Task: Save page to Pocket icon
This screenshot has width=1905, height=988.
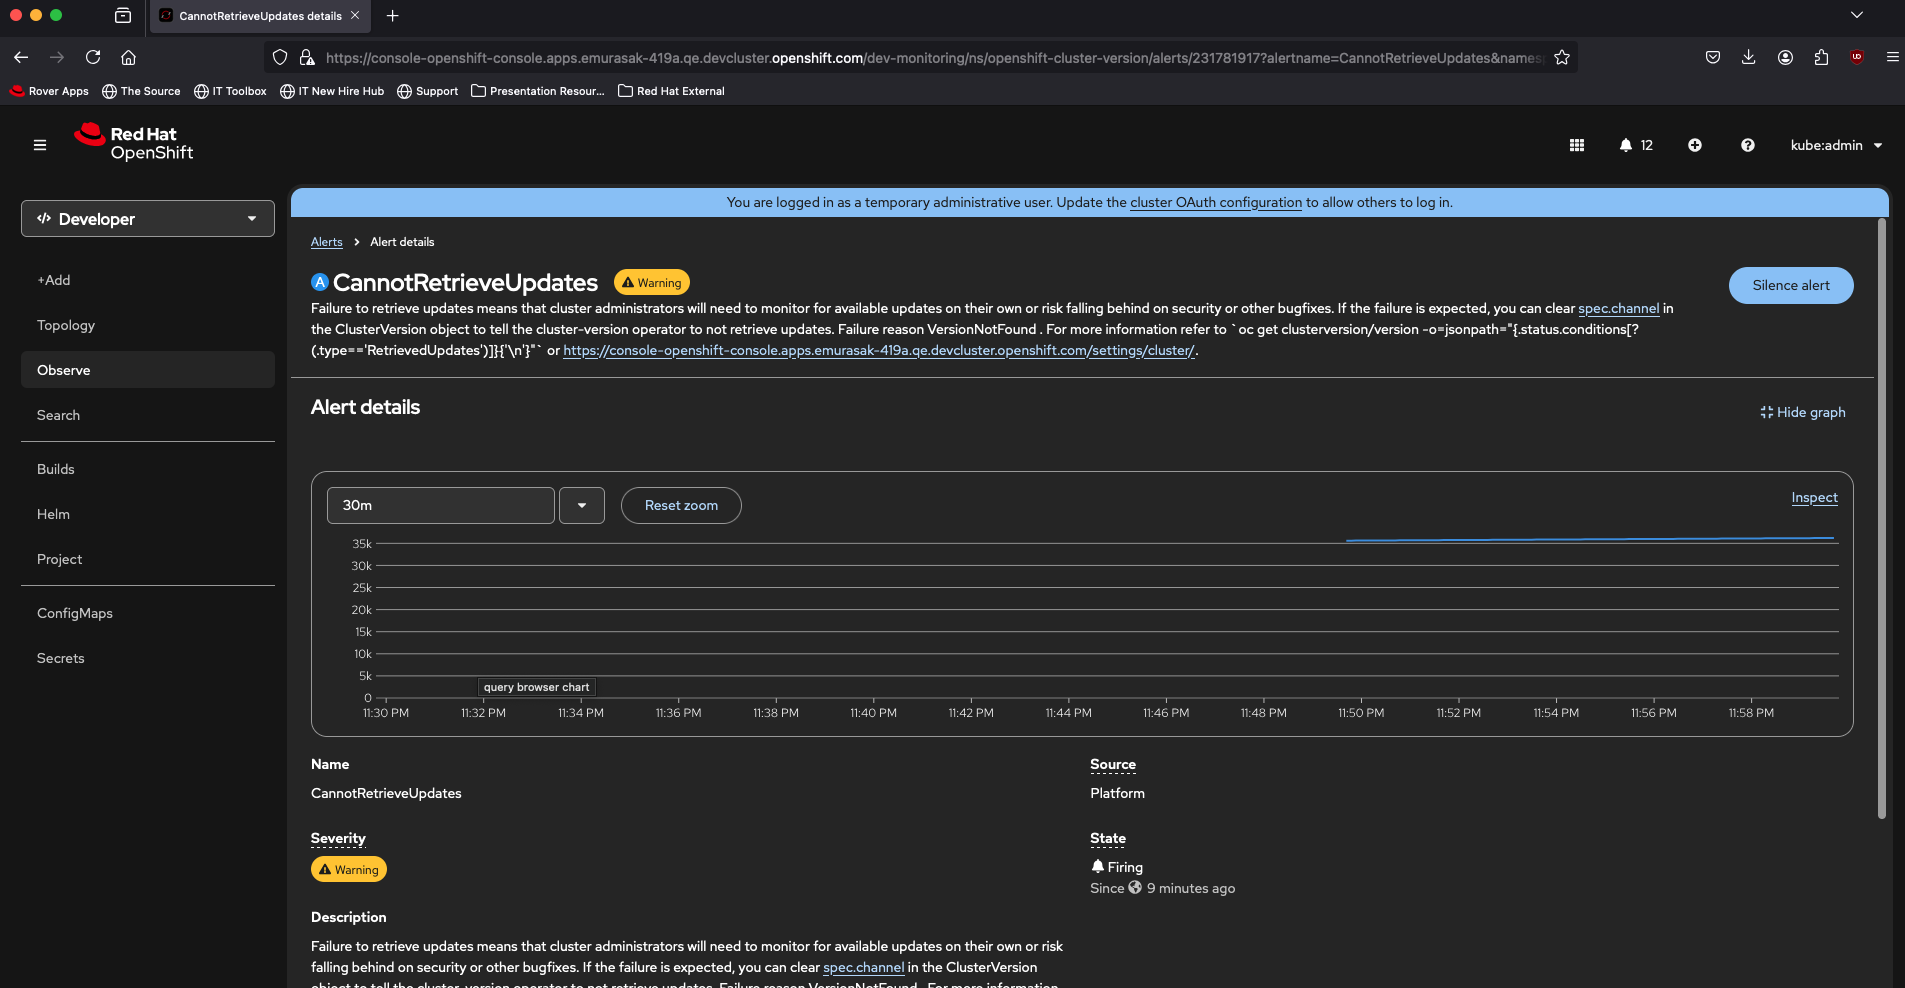Action: pyautogui.click(x=1713, y=57)
